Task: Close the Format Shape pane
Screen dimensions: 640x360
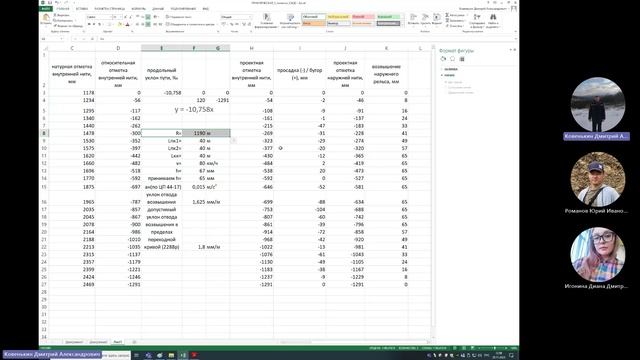Action: pos(515,49)
